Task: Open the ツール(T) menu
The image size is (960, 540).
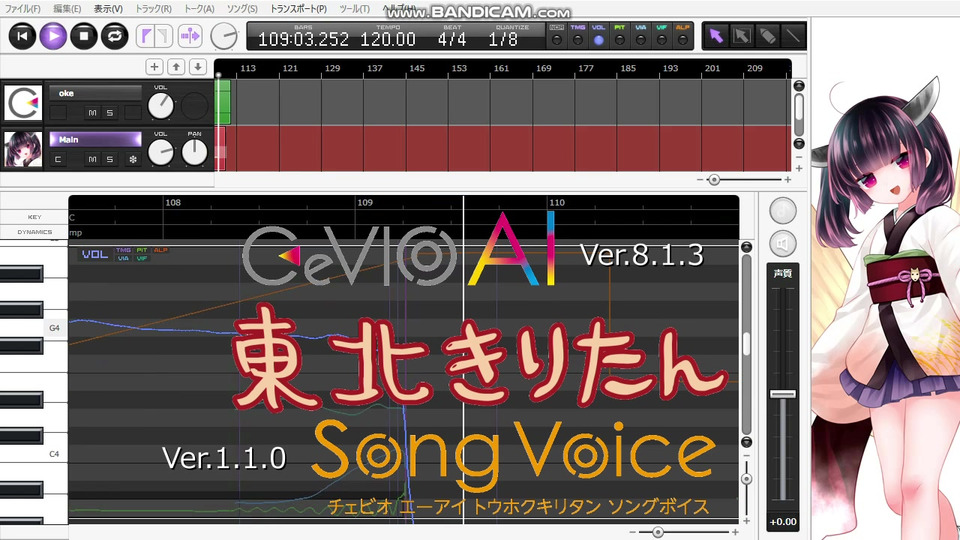Action: 354,9
